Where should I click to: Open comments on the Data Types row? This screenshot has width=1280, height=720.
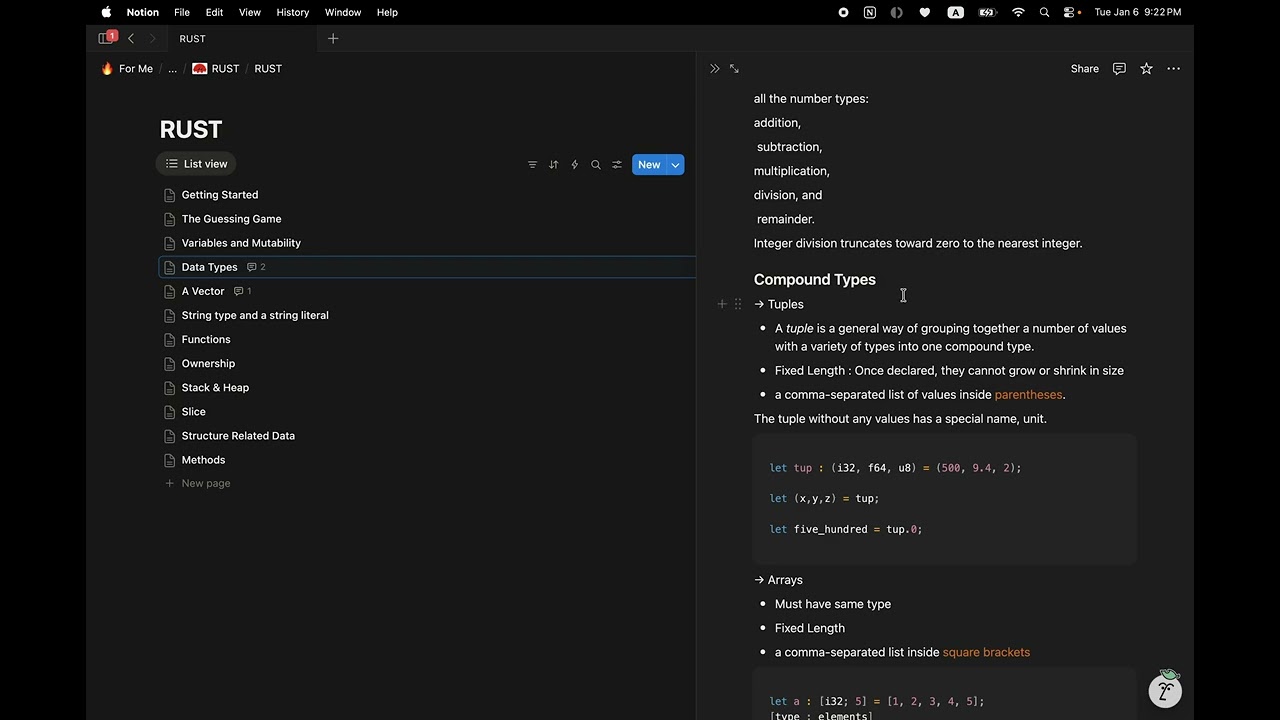point(256,267)
